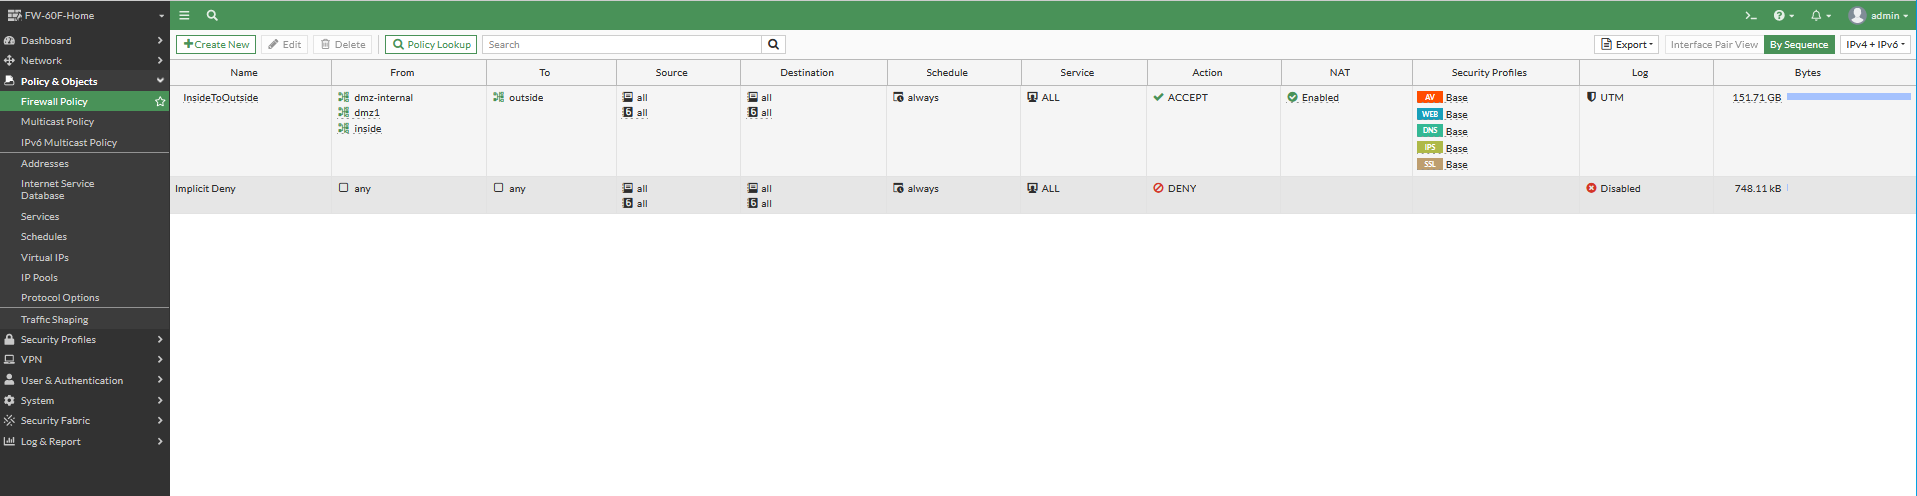Toggle the hamburger sidebar menu icon
The image size is (1917, 496).
pos(184,15)
